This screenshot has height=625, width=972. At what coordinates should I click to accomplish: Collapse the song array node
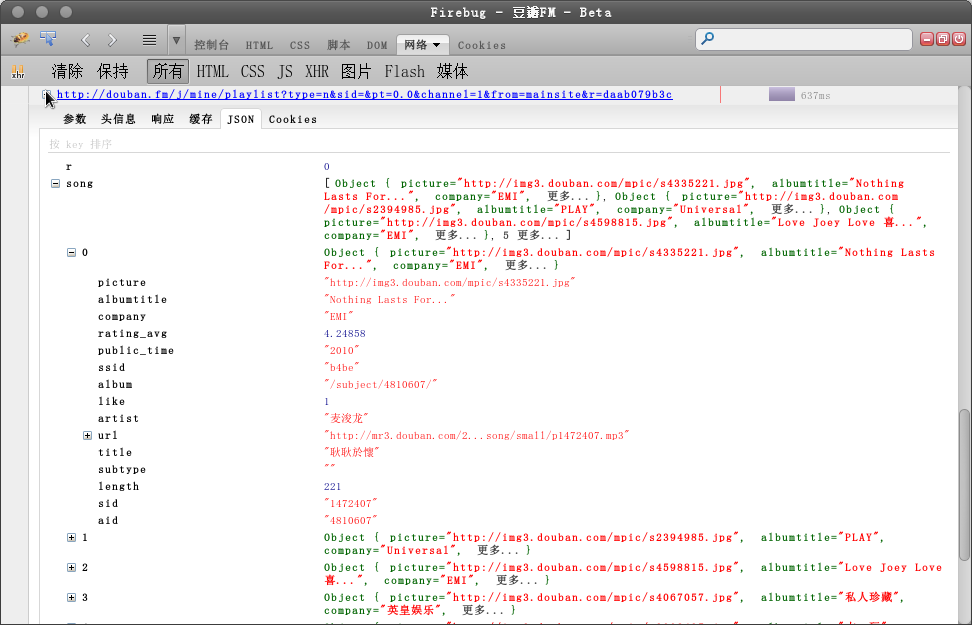coord(55,184)
